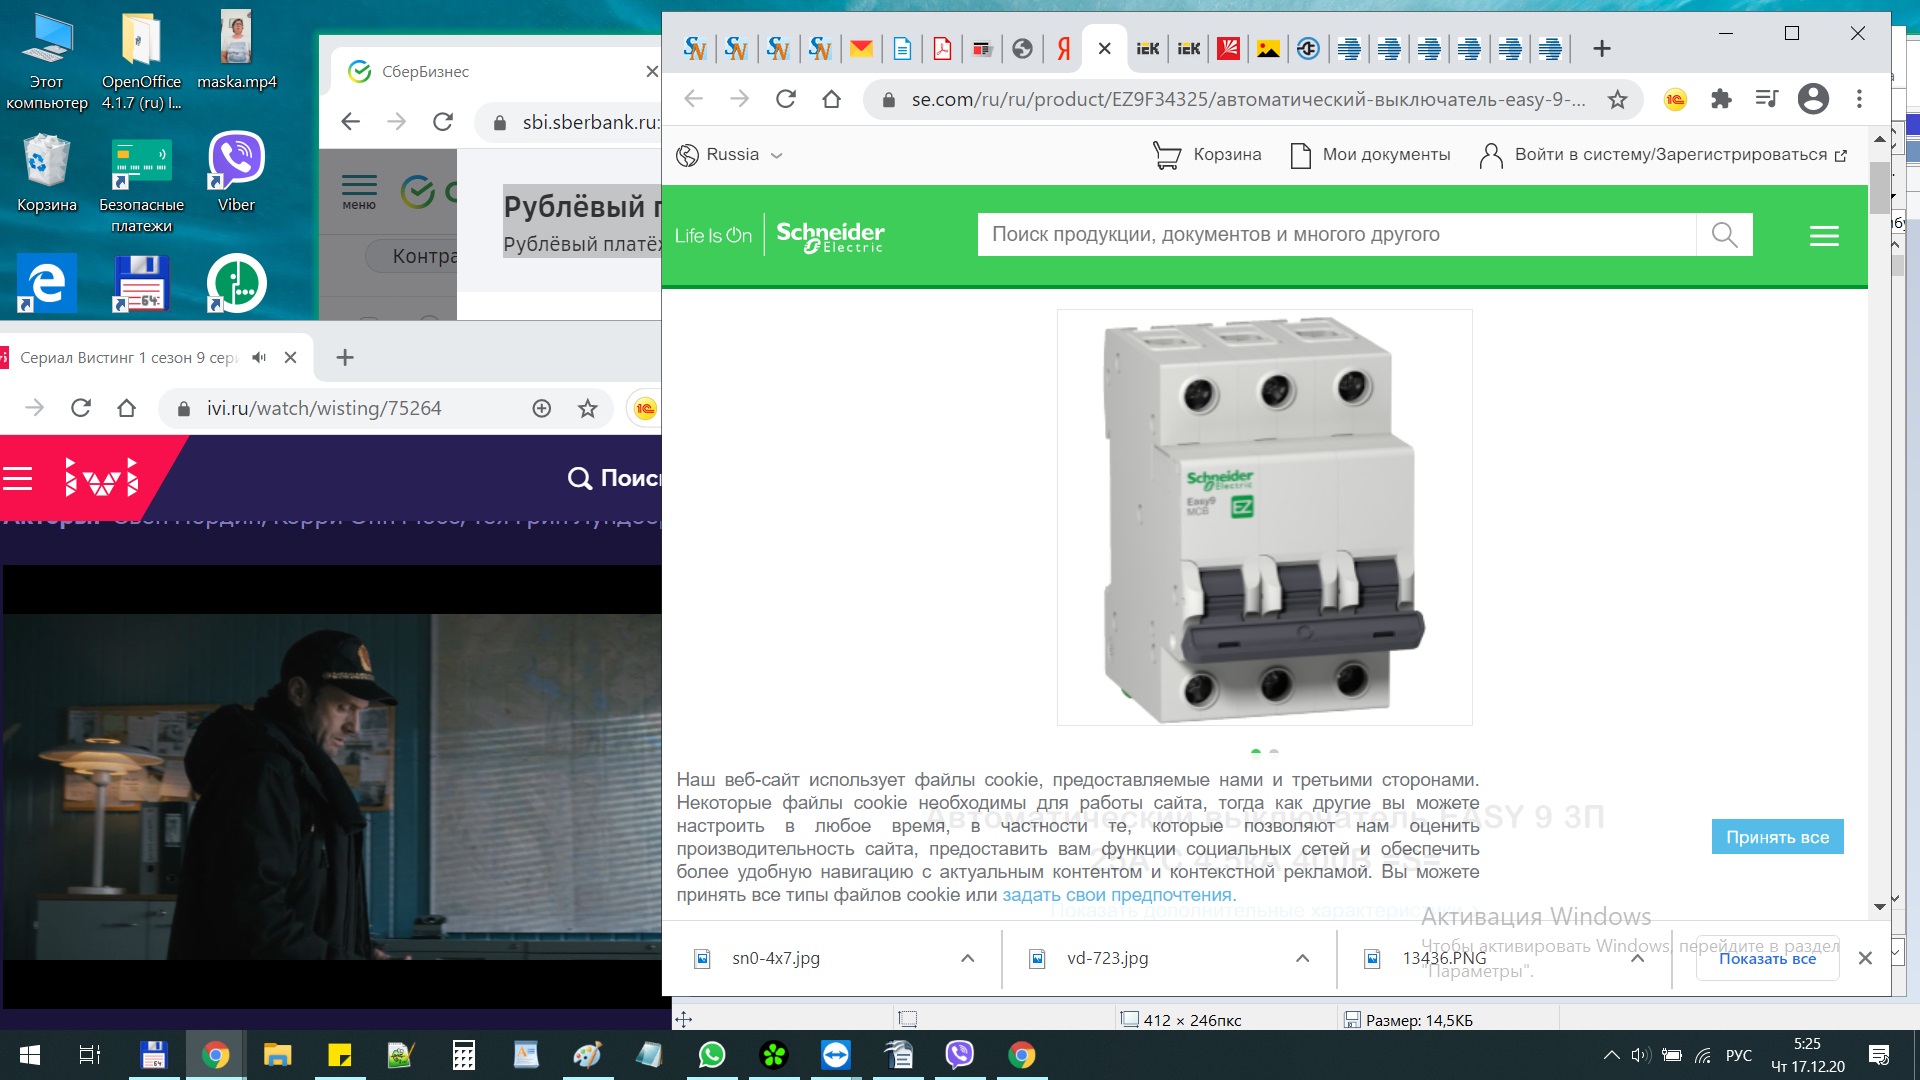The width and height of the screenshot is (1920, 1080).
Task: Open the ivi hamburger menu
Action: pos(18,479)
